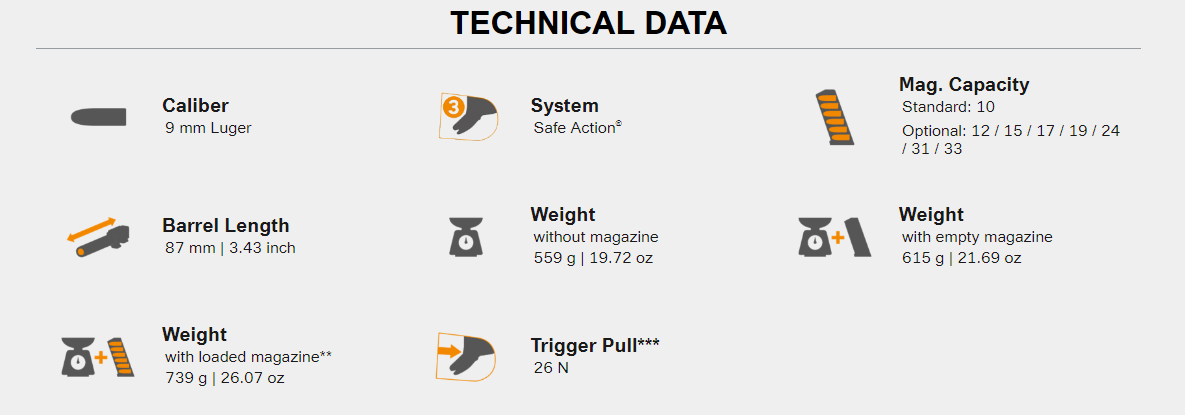Click the 26 N trigger pull value
1185x415 pixels.
point(551,368)
